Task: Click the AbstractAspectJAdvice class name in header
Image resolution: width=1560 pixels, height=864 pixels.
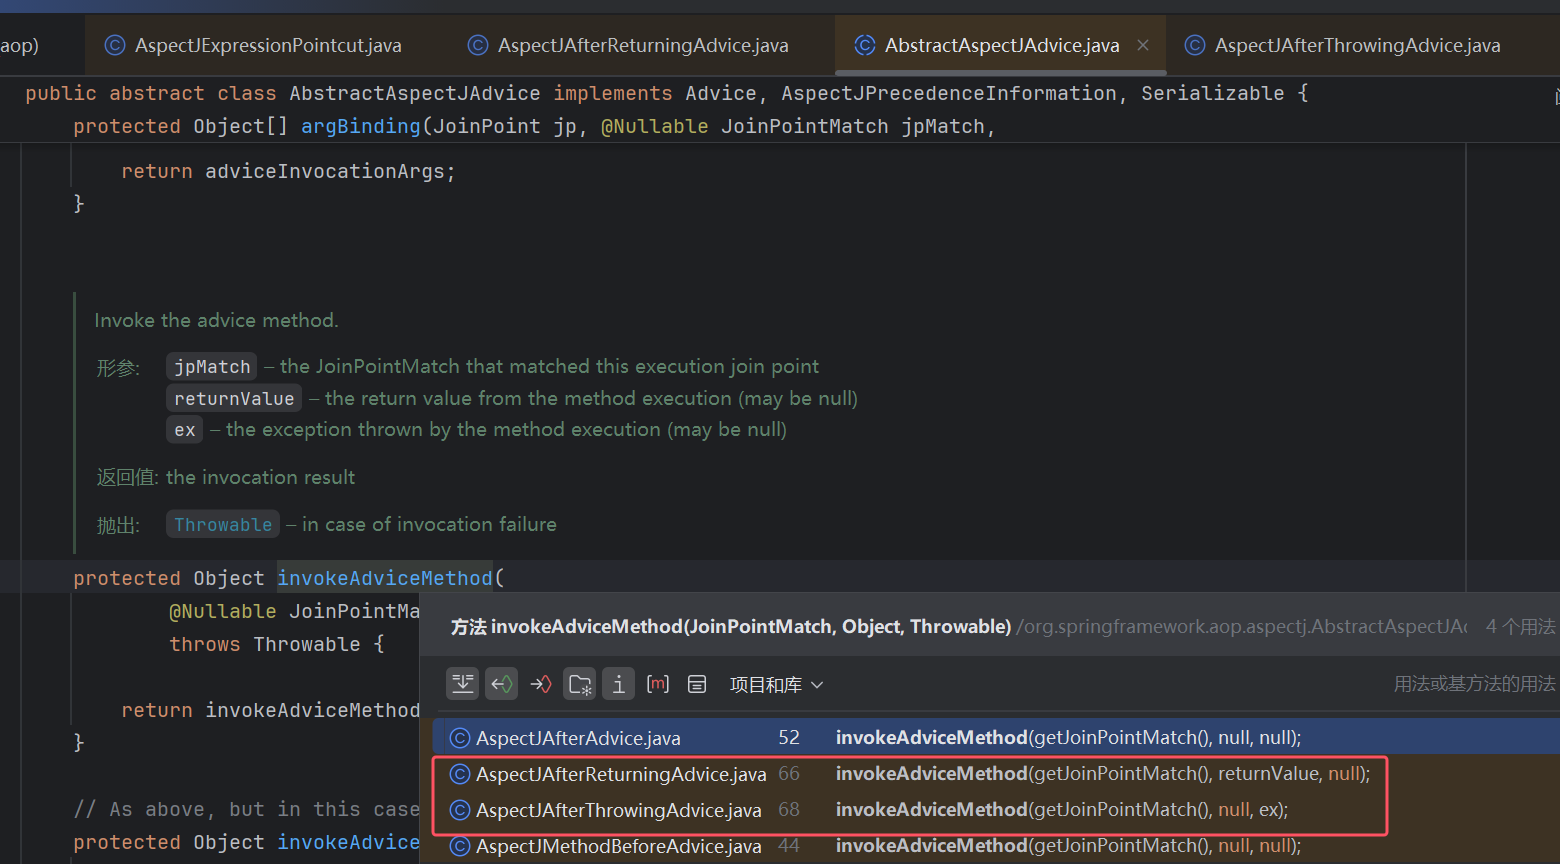Action: [x=415, y=93]
